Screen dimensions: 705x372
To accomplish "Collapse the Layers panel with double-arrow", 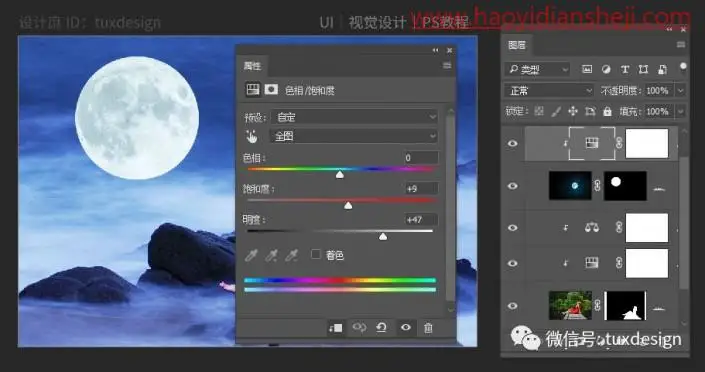I will (x=669, y=29).
